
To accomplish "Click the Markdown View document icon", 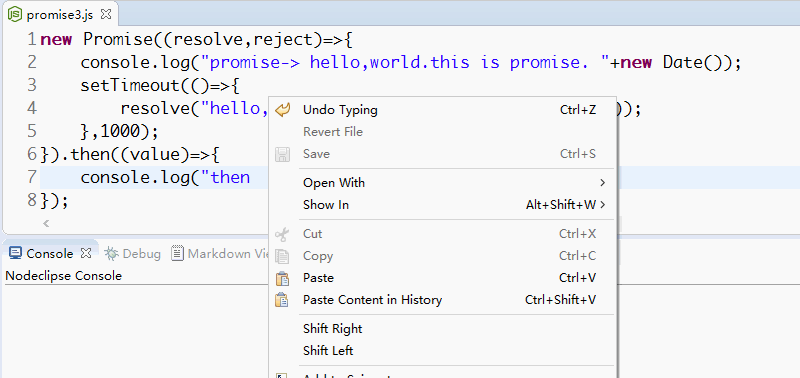I will 177,253.
